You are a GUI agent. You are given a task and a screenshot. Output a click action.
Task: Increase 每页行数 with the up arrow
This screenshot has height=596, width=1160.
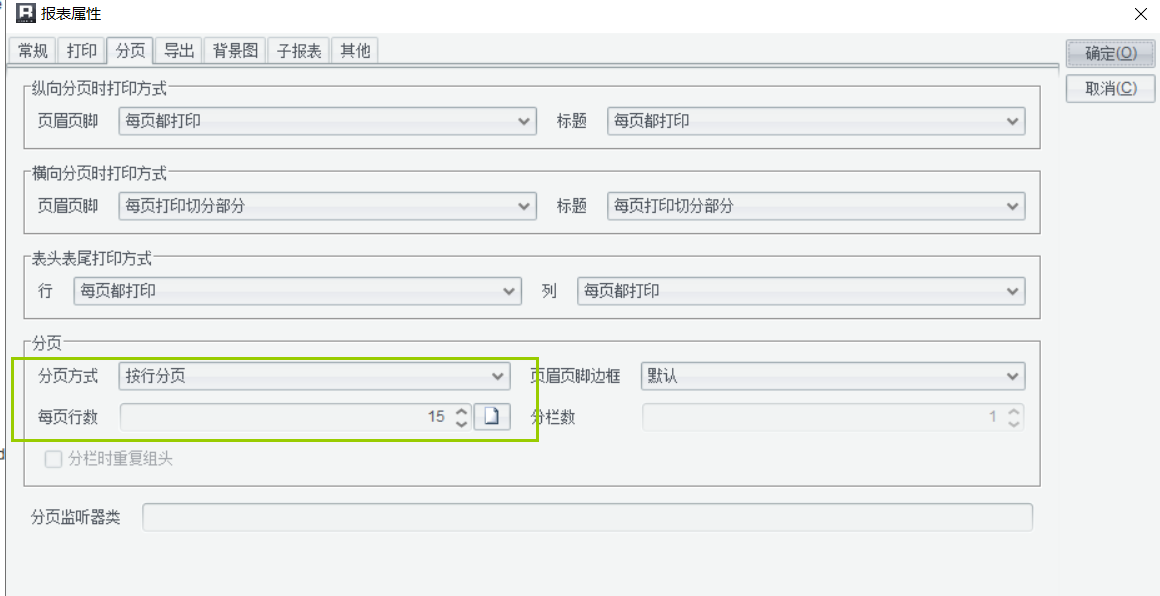coord(461,411)
